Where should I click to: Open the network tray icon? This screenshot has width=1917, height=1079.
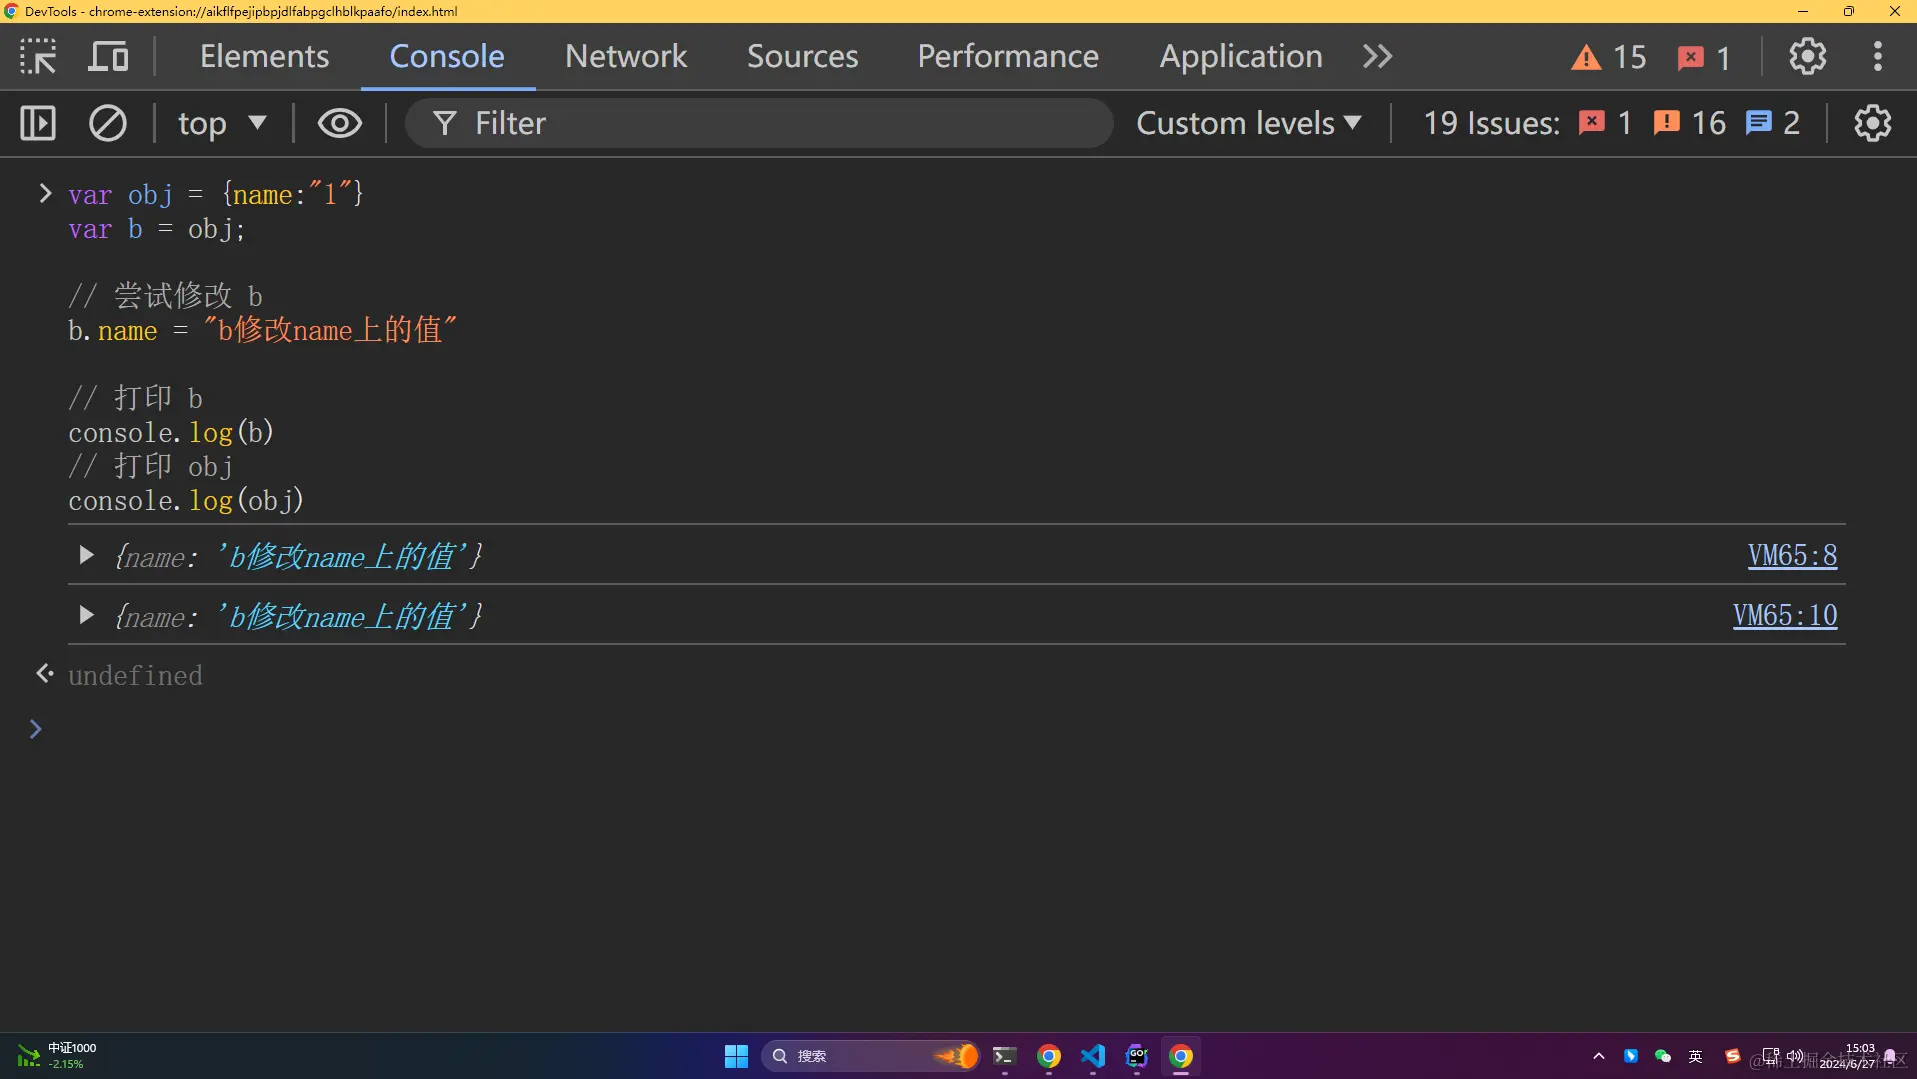1770,1056
